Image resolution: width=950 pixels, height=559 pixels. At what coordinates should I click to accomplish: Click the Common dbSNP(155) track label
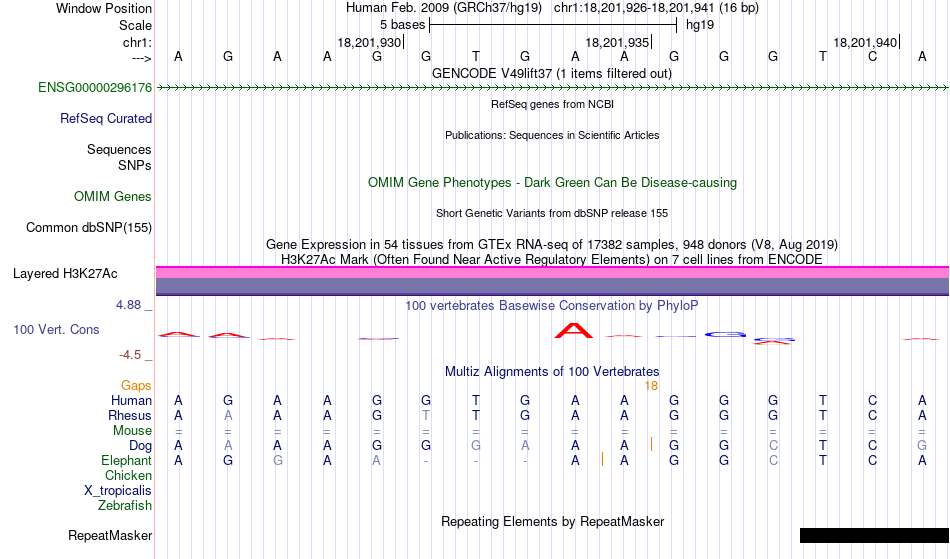coord(88,227)
